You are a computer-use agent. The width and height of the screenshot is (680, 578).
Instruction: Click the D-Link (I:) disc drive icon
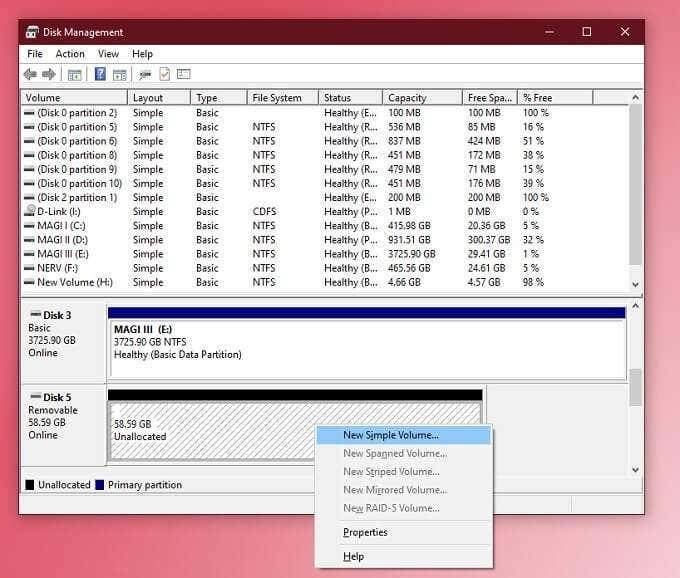click(x=29, y=211)
